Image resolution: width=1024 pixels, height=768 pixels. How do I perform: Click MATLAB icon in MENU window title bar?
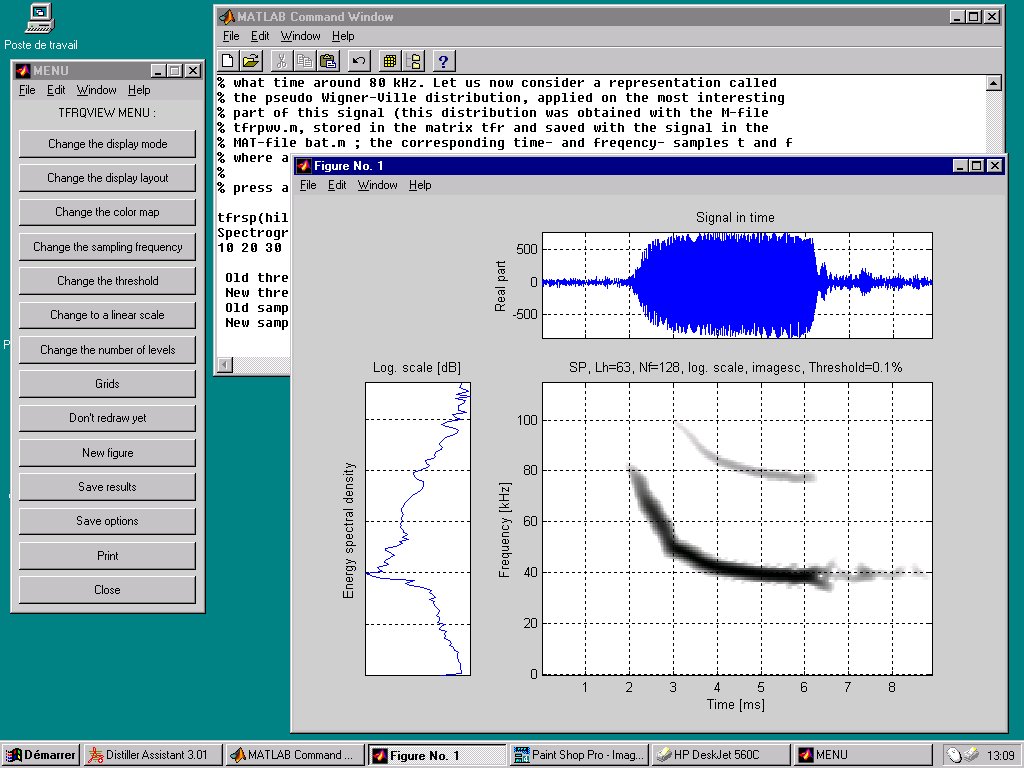pyautogui.click(x=23, y=71)
